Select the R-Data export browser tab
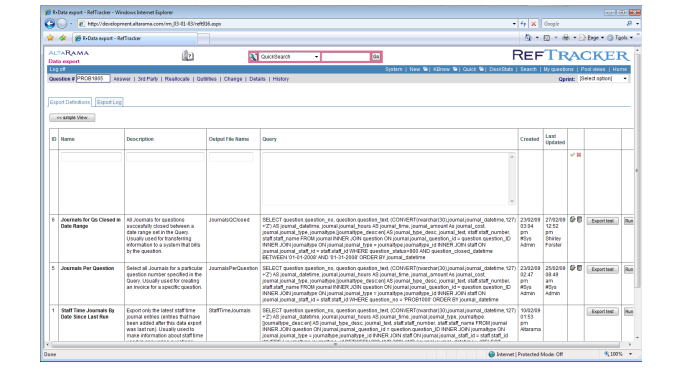 pos(135,38)
